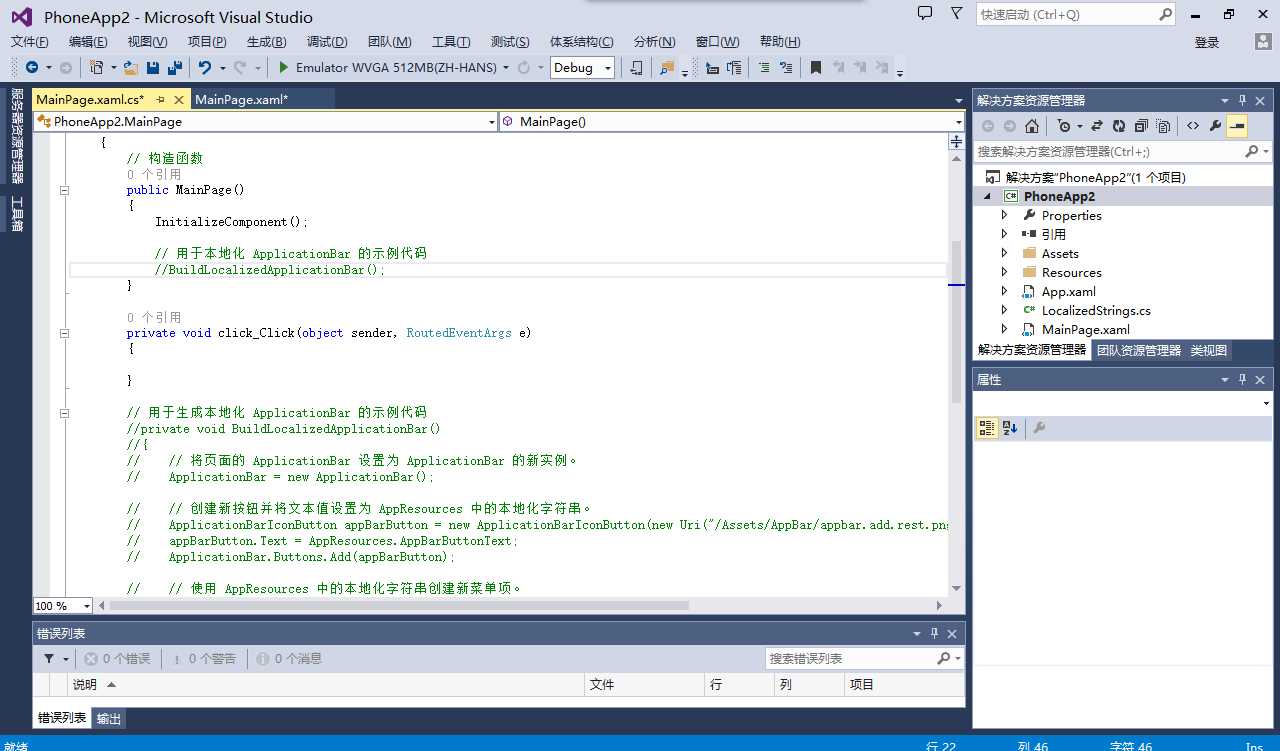Click Property Pages wrench in Properties panel
The image size is (1280, 751).
[1039, 428]
